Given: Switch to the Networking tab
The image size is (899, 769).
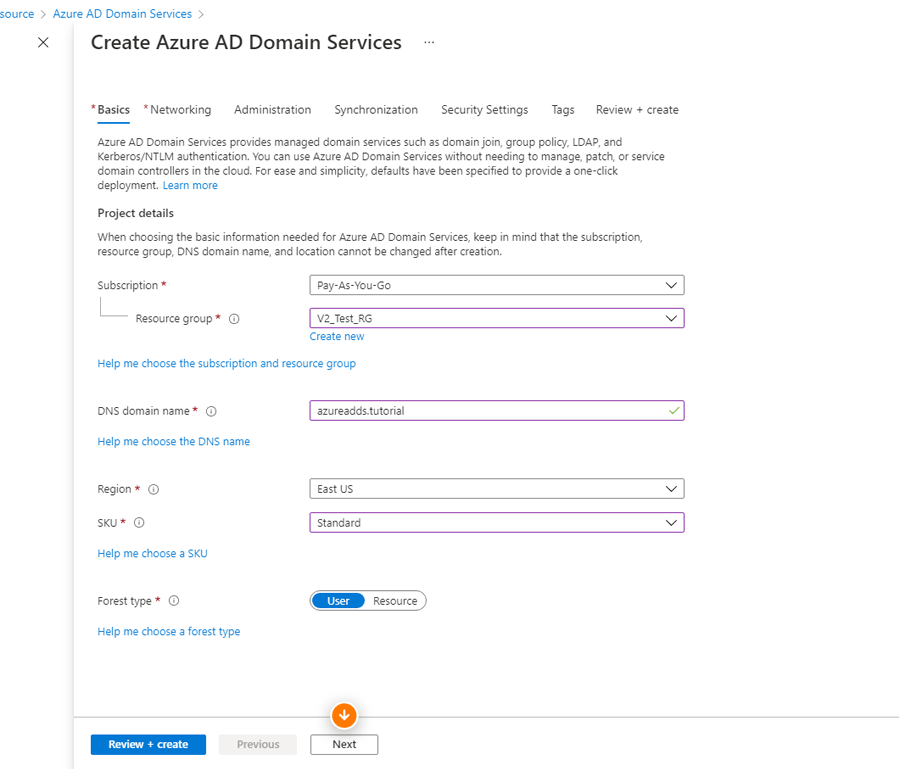Looking at the screenshot, I should pyautogui.click(x=180, y=110).
